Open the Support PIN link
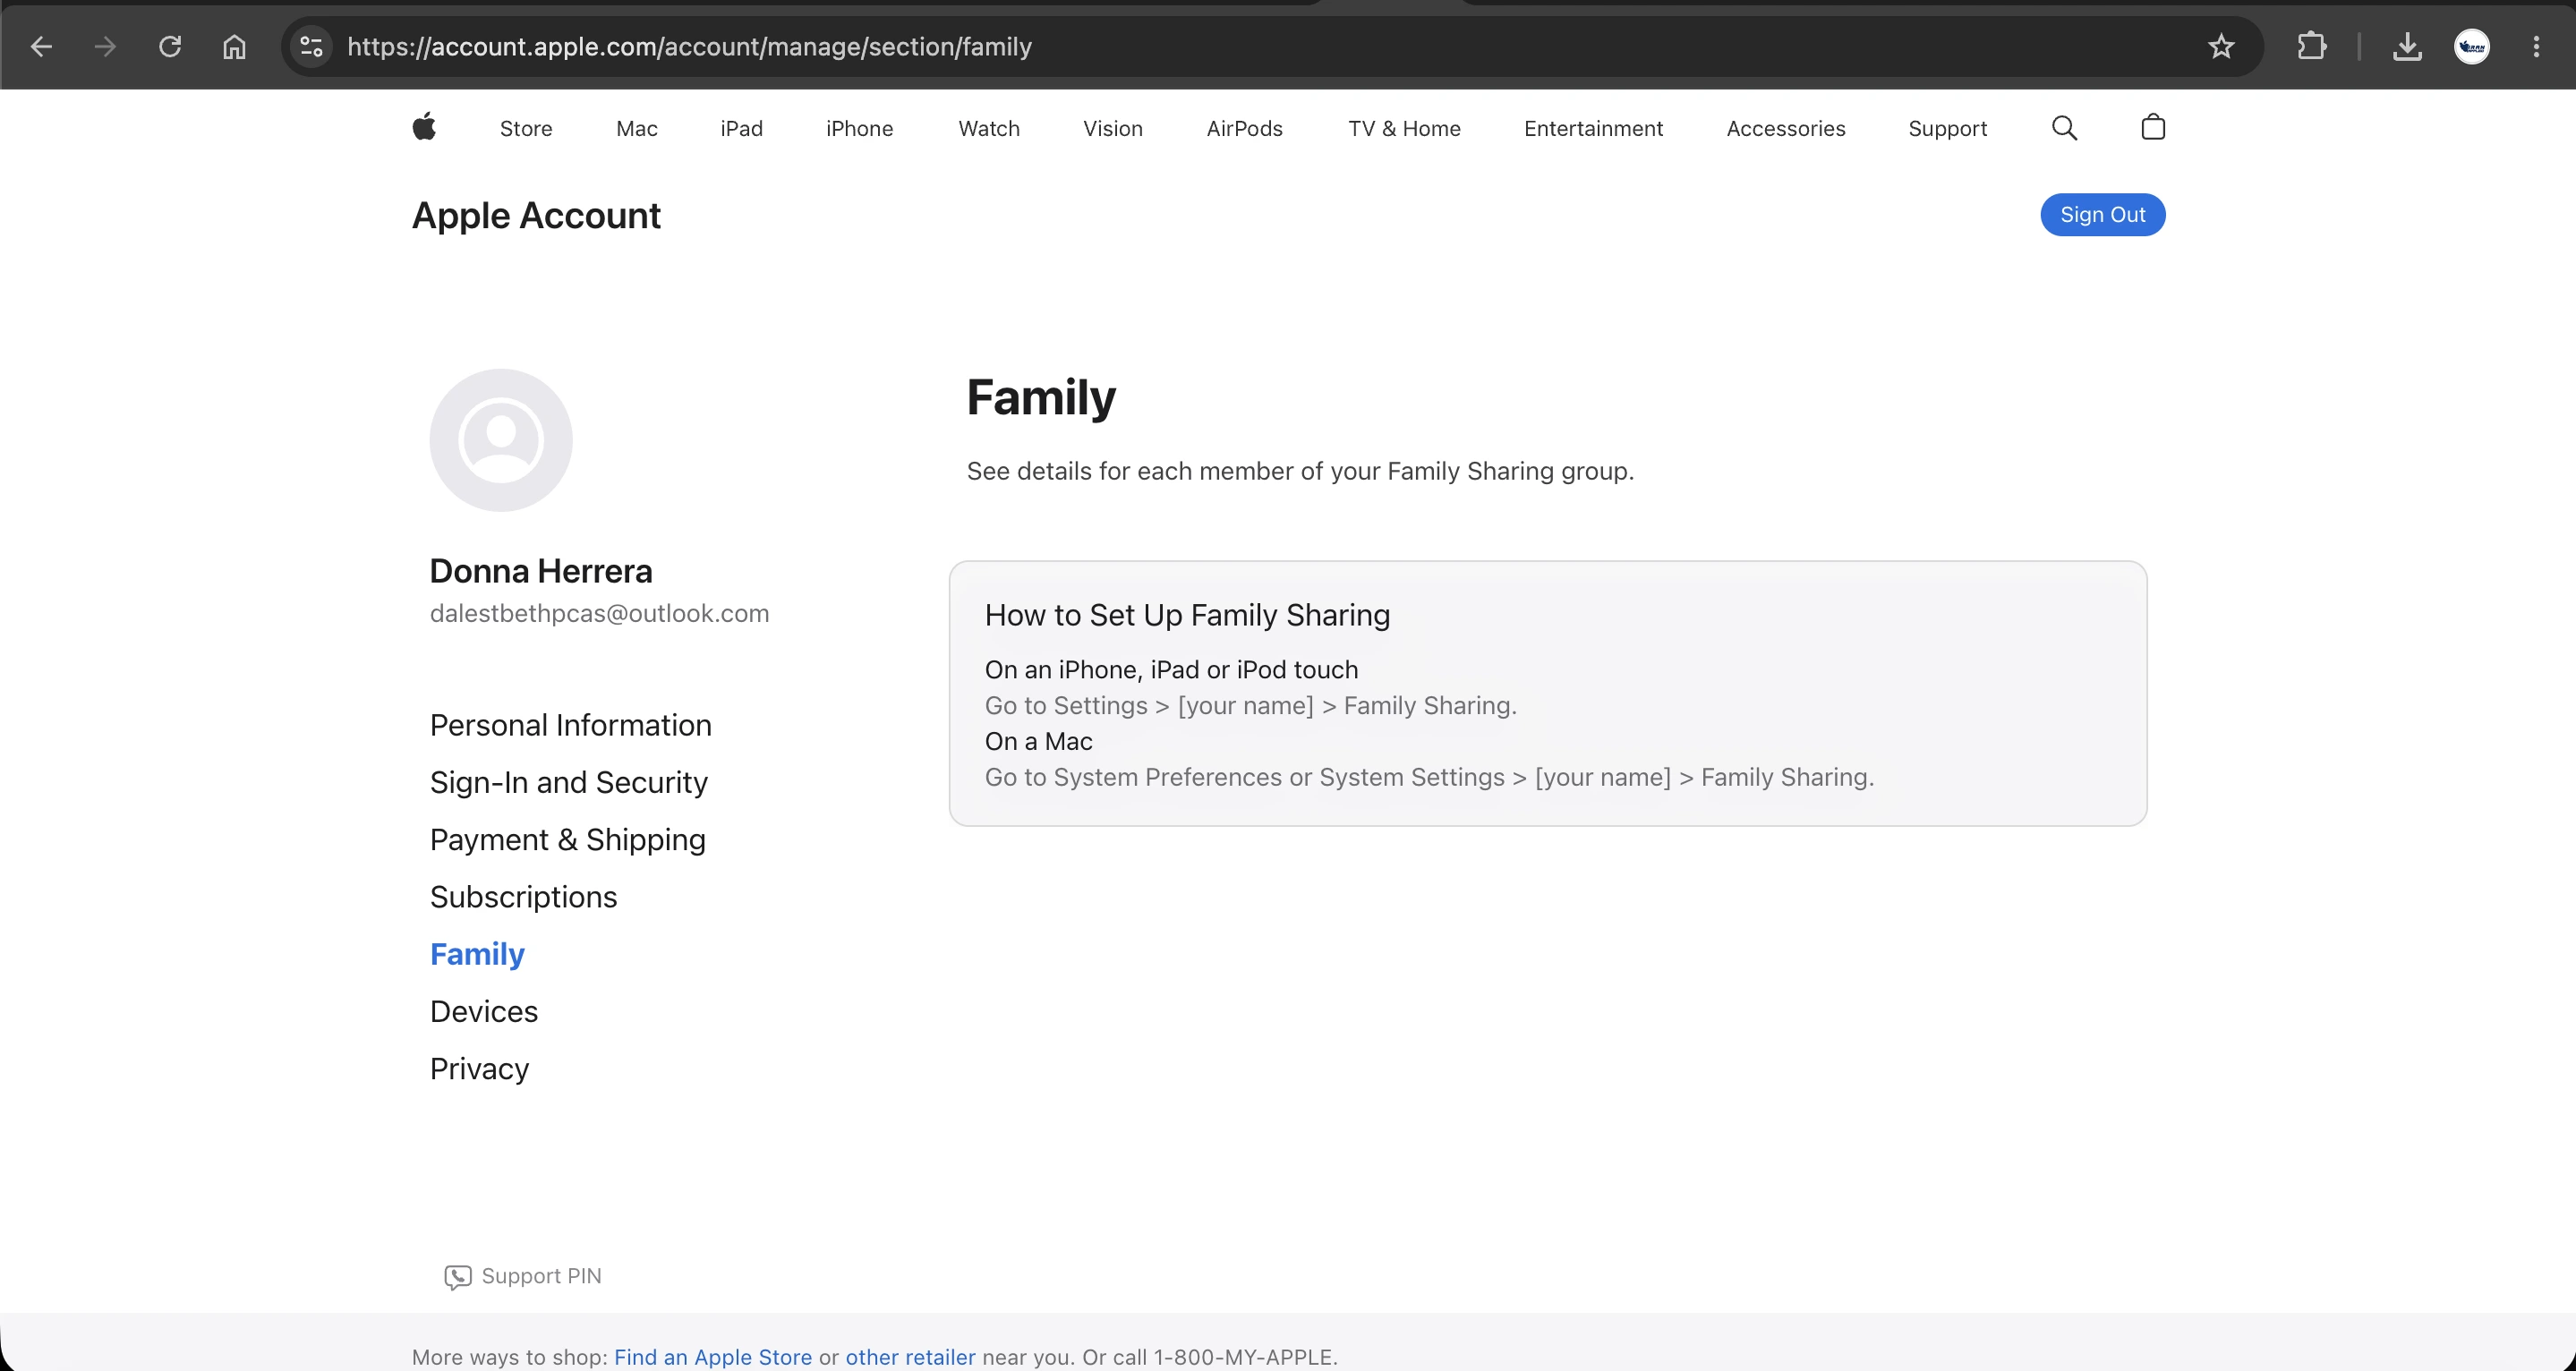The image size is (2576, 1371). coord(523,1275)
